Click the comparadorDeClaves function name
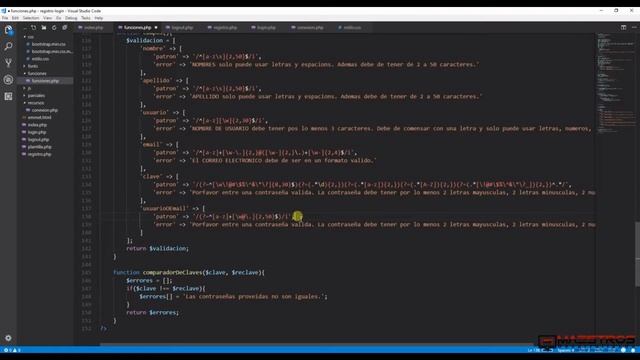 172,272
